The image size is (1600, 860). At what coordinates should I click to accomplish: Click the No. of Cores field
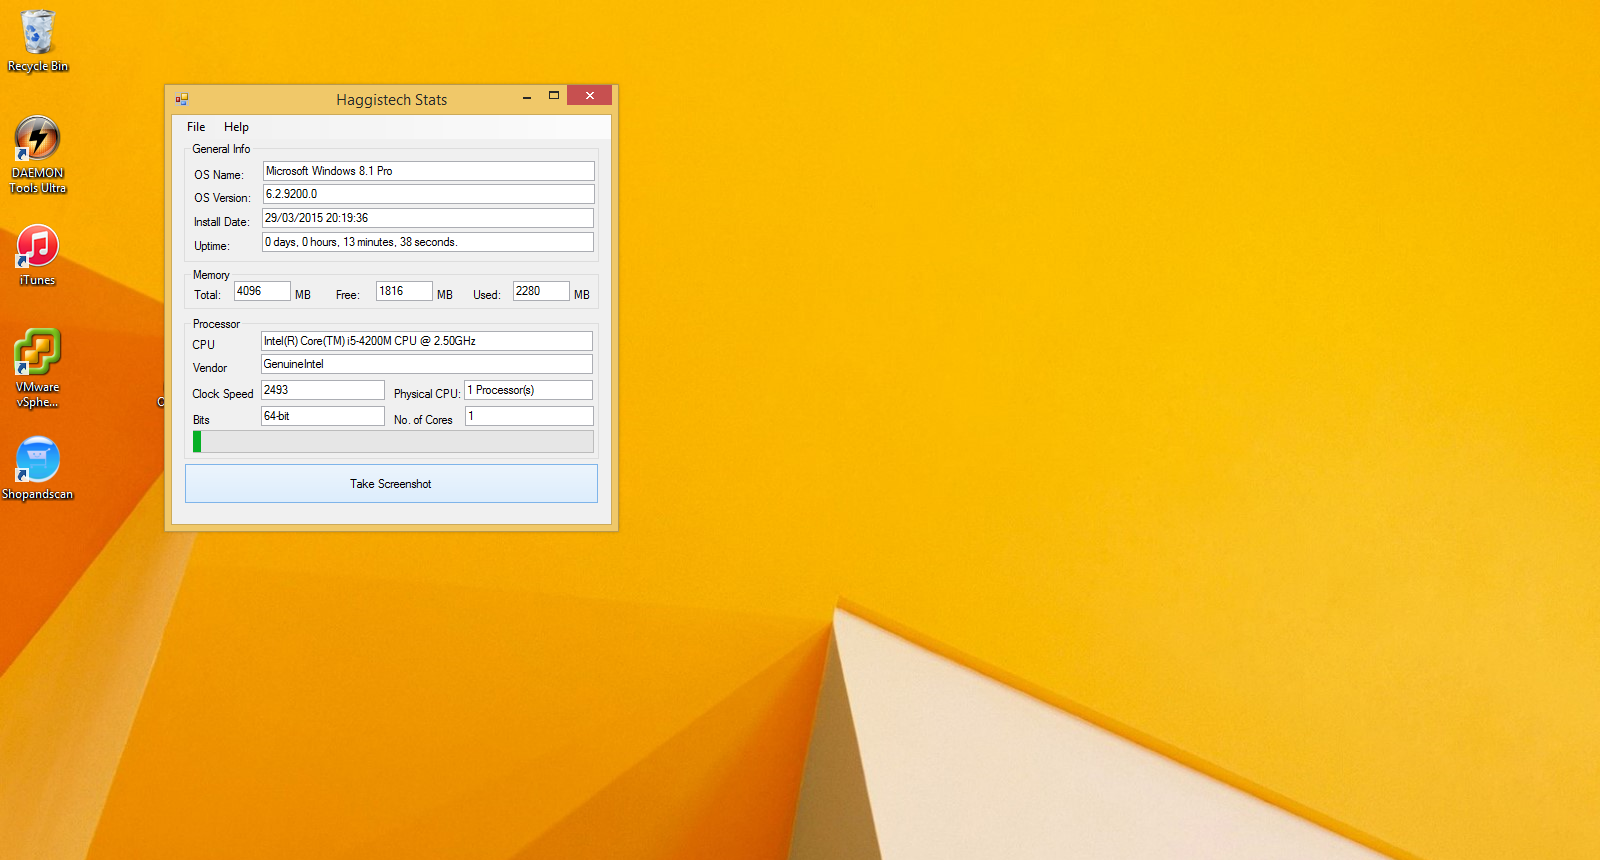pos(529,416)
